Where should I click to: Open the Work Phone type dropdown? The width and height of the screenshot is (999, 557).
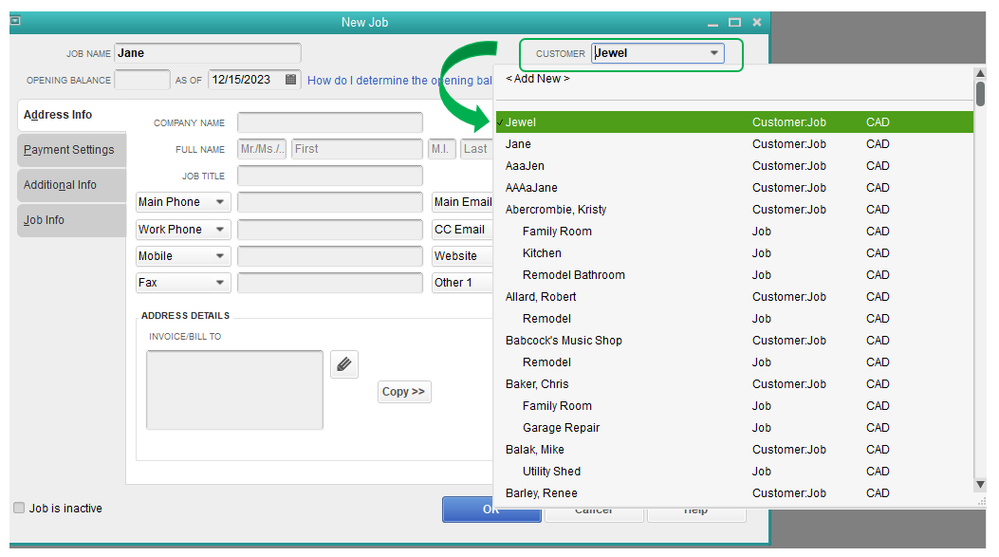pyautogui.click(x=182, y=229)
